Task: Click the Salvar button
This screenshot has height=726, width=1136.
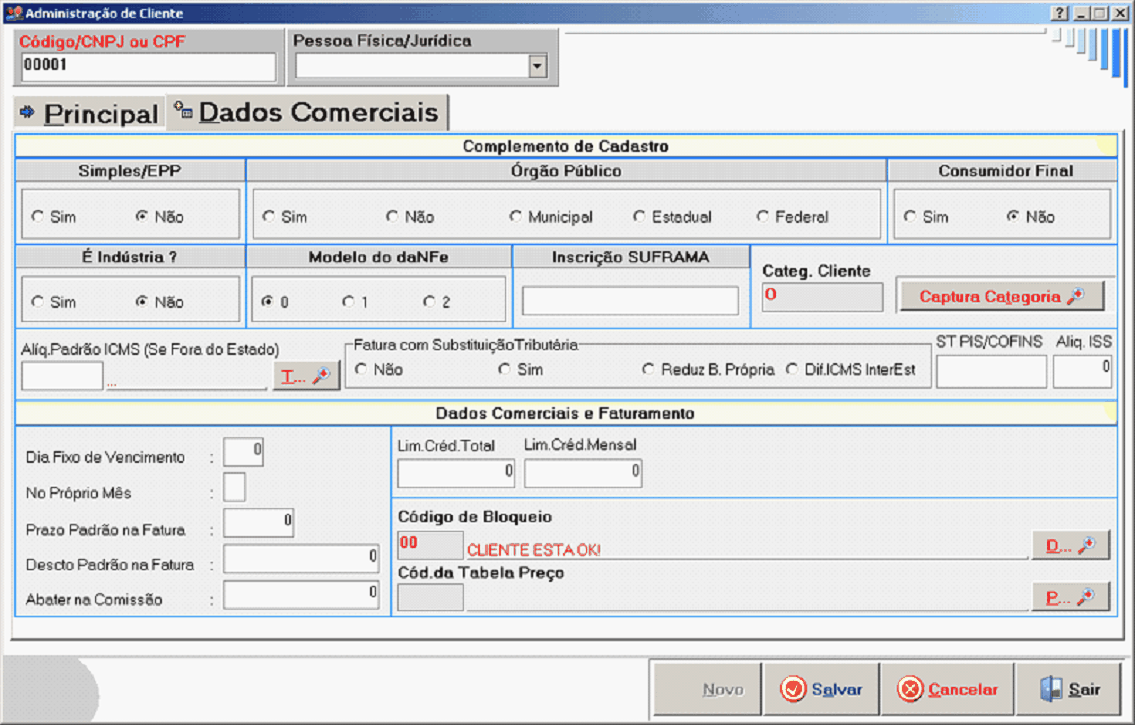Action: coord(821,689)
